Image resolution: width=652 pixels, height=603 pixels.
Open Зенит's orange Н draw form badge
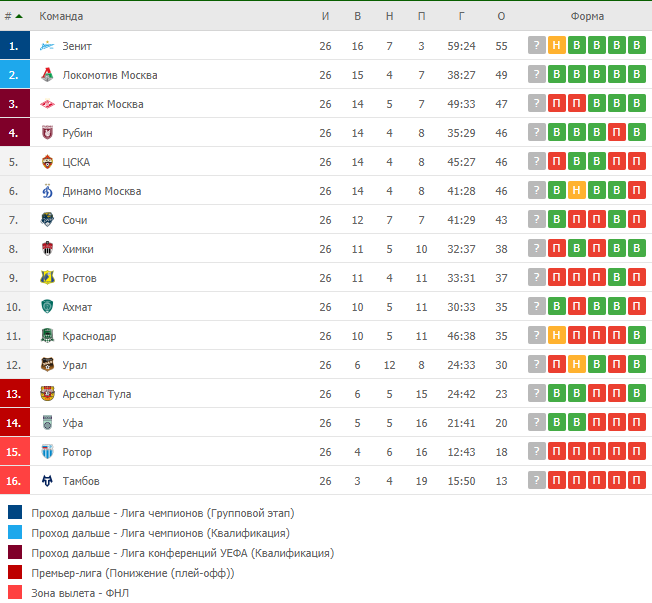[x=556, y=45]
